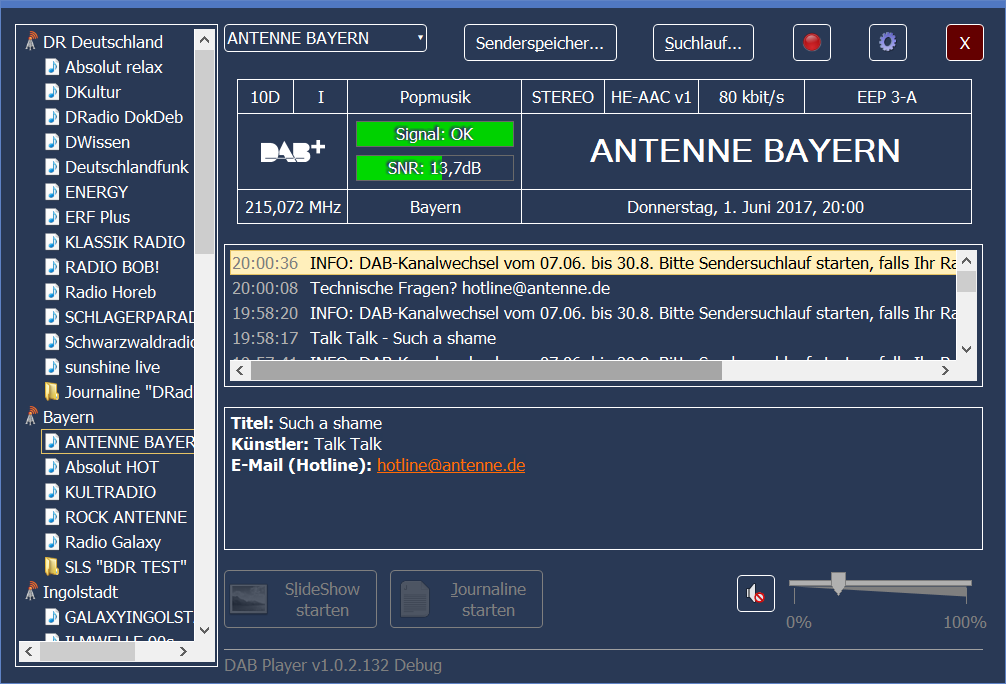Click the Bayern ensemble antenna icon
Viewport: 1006px width, 684px height.
31,417
